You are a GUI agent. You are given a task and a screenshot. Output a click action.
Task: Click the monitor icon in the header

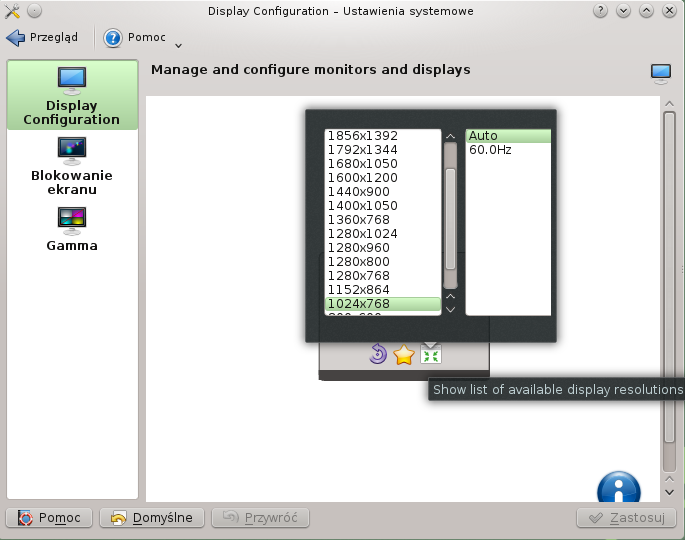coord(660,72)
